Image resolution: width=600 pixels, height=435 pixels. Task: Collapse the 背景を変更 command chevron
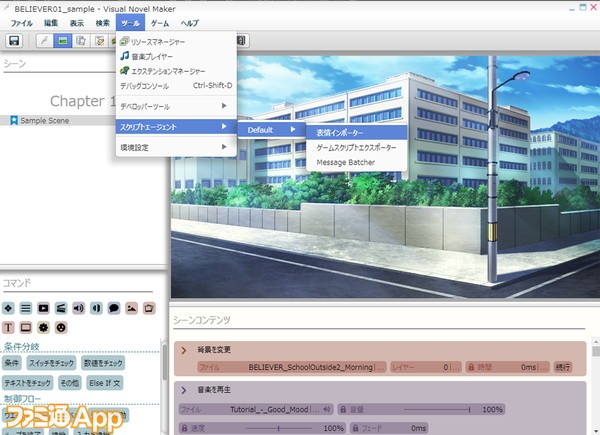(x=184, y=350)
